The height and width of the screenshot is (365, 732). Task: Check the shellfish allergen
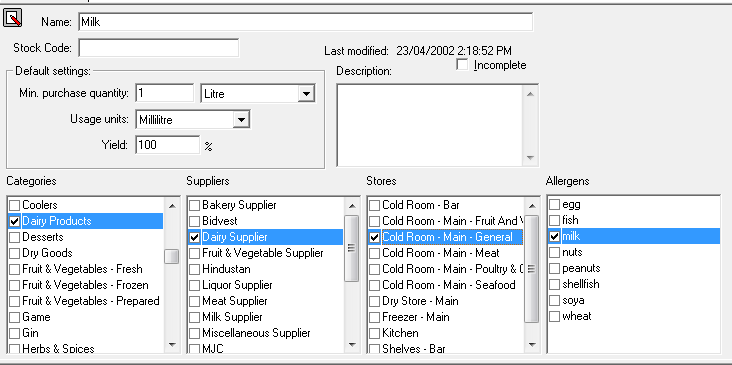point(554,284)
